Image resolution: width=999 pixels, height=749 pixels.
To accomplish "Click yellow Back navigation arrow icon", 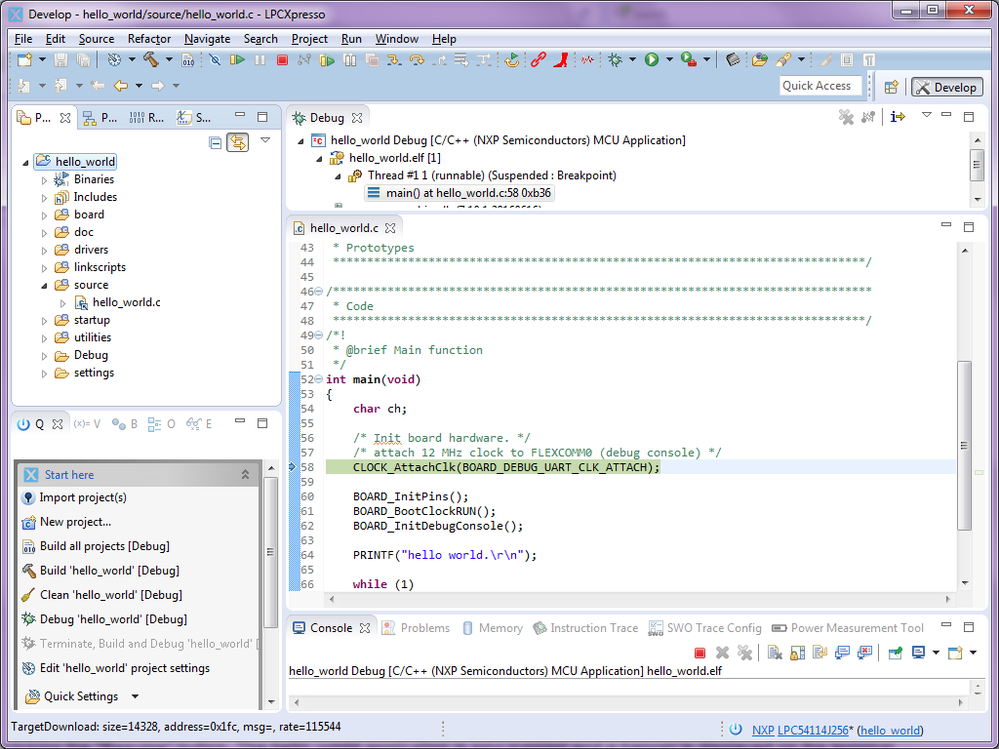I will coord(120,85).
